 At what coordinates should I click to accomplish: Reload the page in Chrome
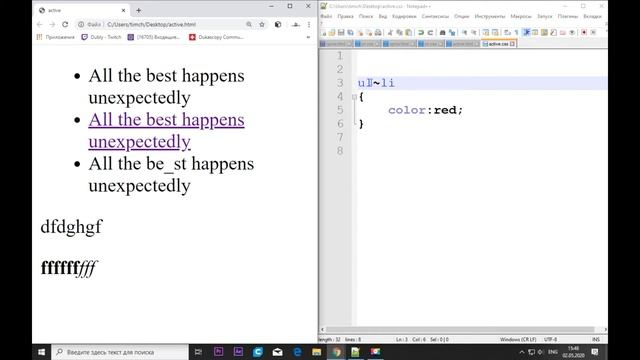click(65, 24)
